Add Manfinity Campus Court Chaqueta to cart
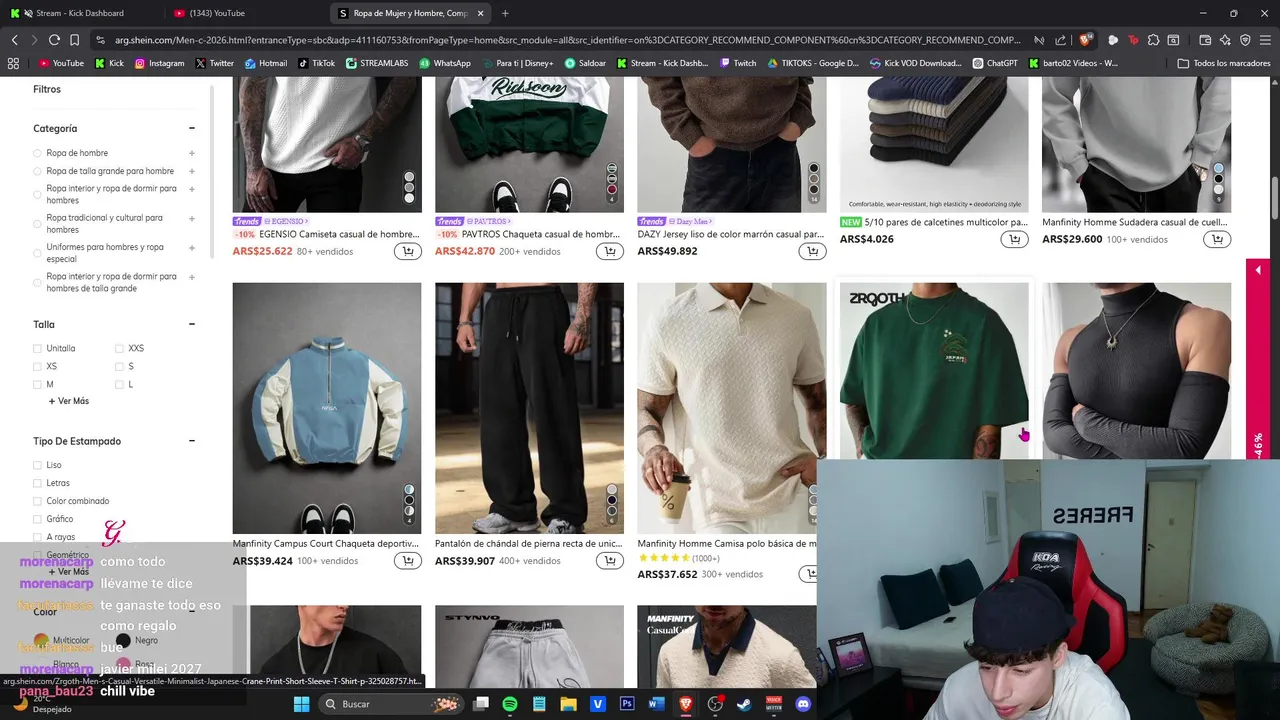 (x=408, y=561)
